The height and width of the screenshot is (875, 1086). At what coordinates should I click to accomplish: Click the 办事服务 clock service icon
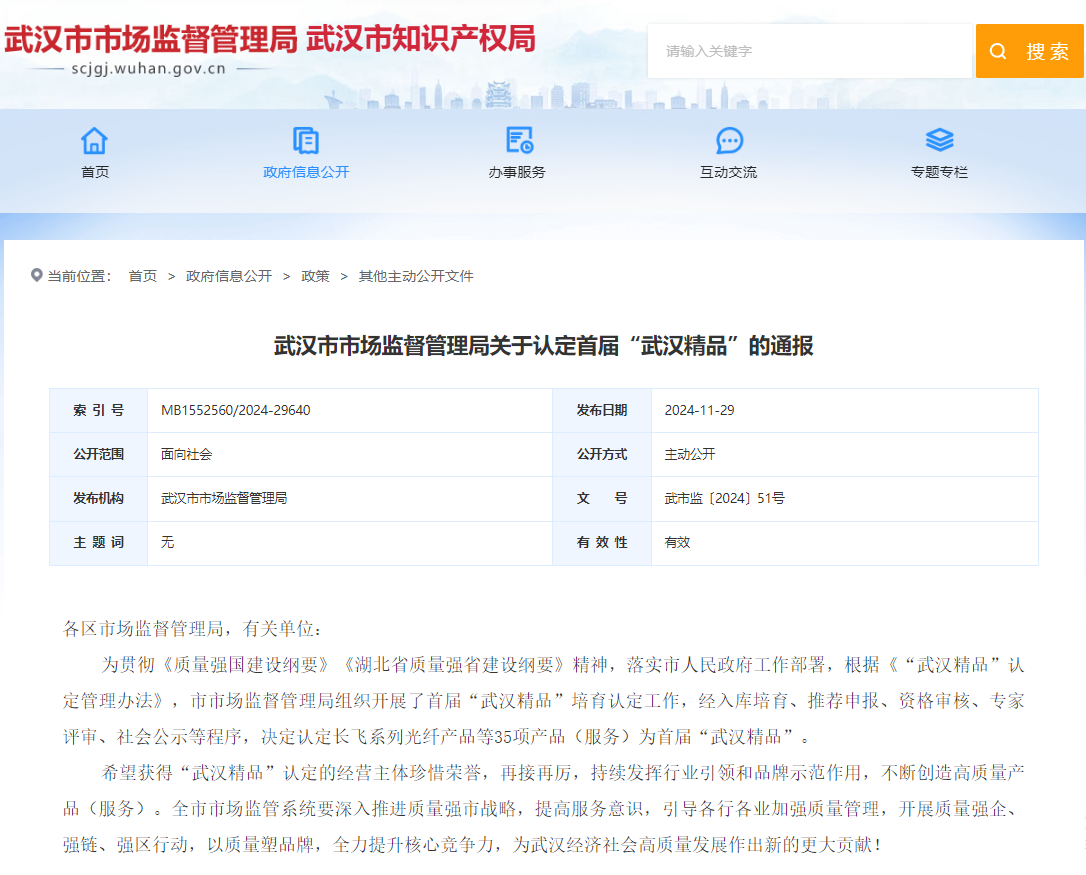click(516, 141)
